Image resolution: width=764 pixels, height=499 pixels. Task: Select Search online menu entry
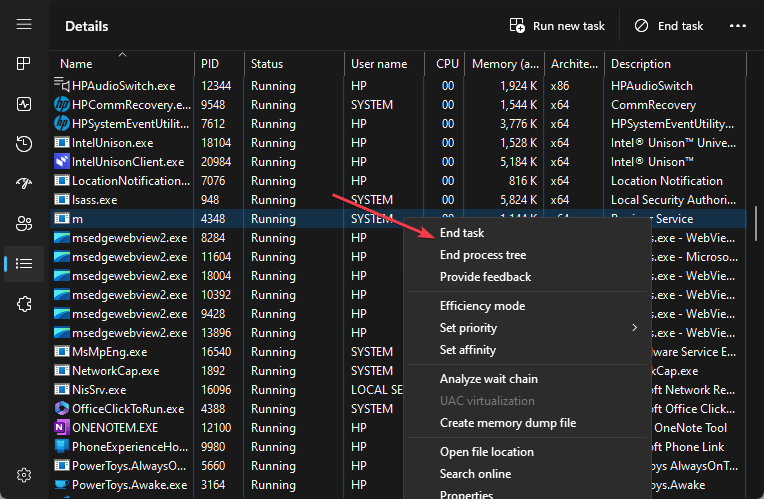click(527, 474)
